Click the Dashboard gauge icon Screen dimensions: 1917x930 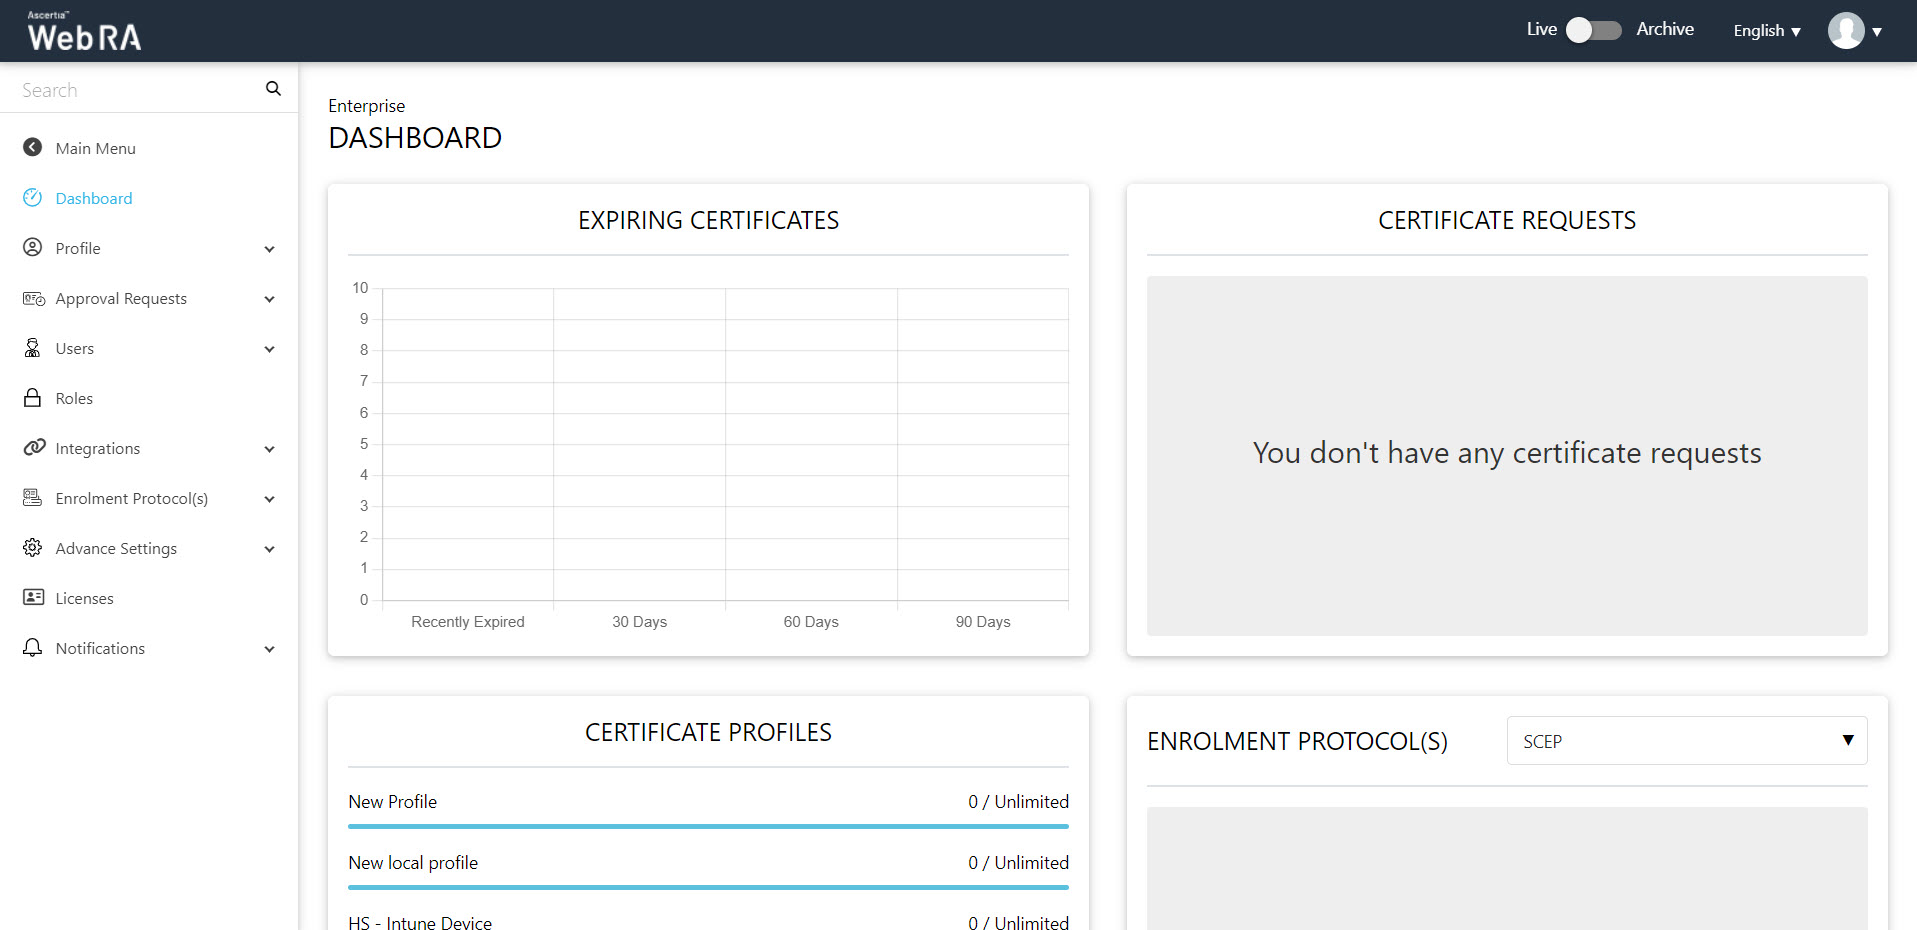(33, 198)
